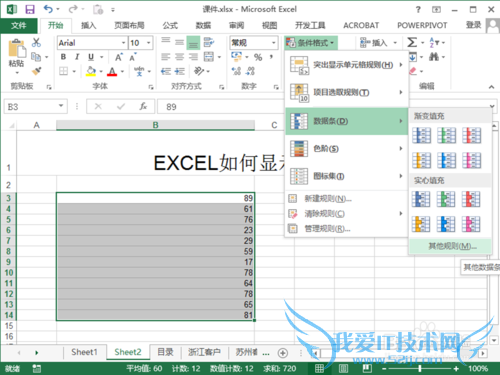Click the percent style icon
The width and height of the screenshot is (500, 375).
click(258, 57)
